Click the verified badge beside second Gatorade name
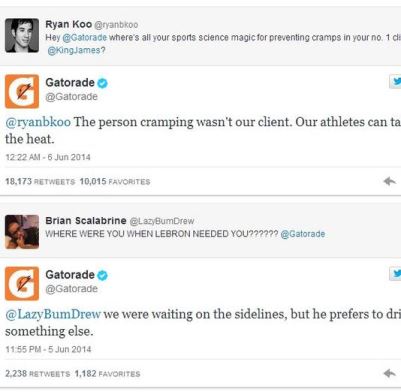 coord(102,275)
